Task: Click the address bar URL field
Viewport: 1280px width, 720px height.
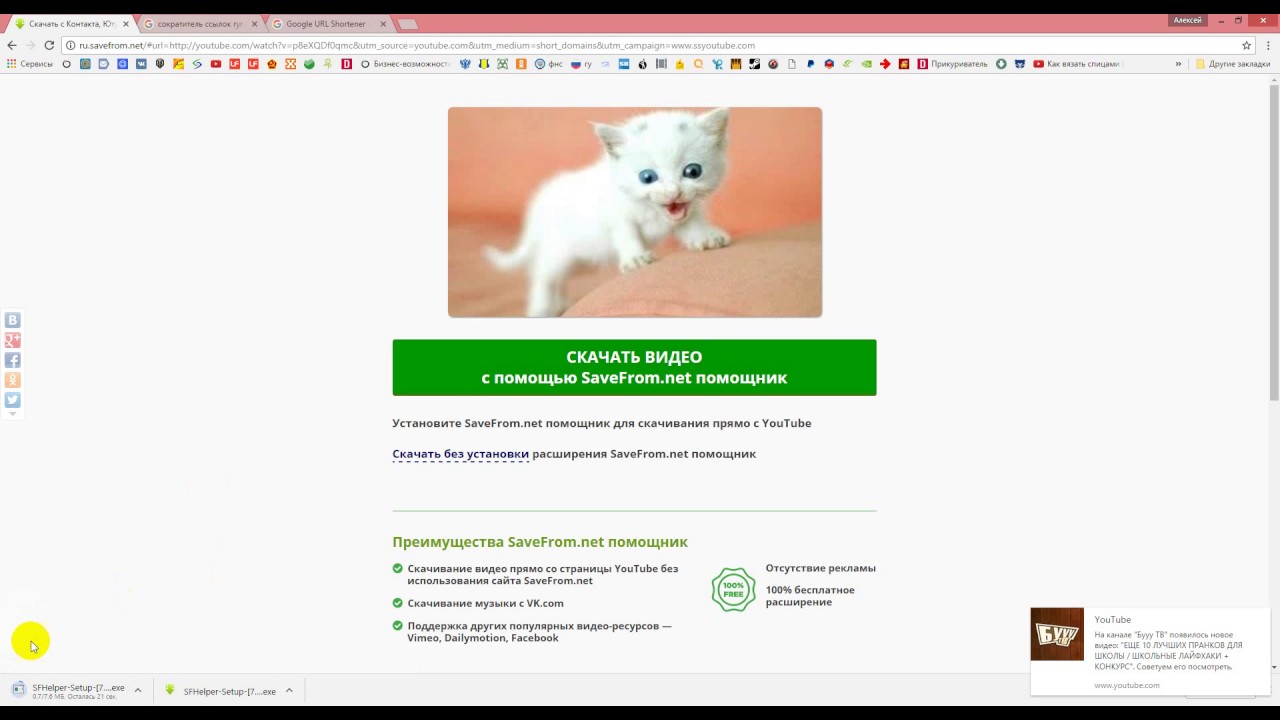Action: point(650,45)
